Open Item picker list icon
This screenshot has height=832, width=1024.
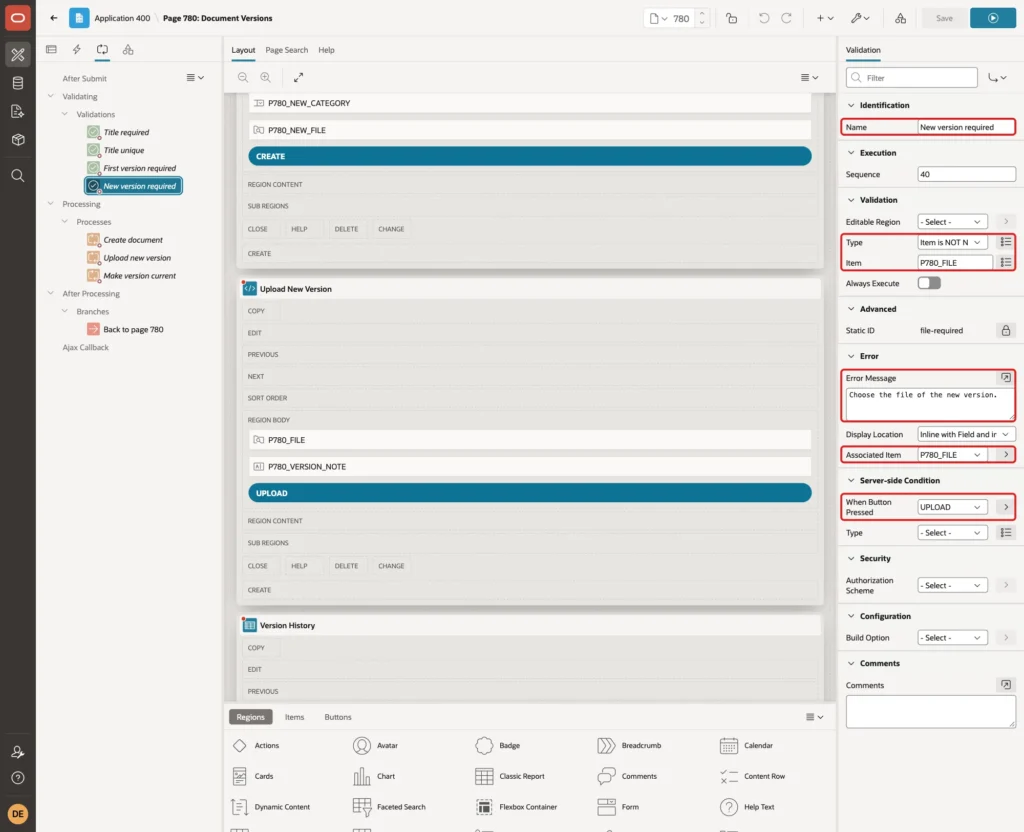pyautogui.click(x=1006, y=263)
